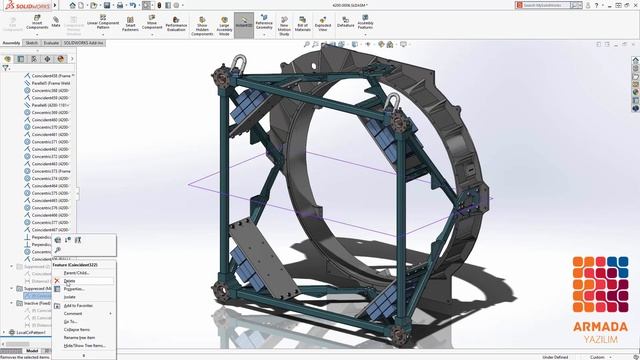Click the Select cursor tool
The height and width of the screenshot is (360, 640).
click(146, 5)
